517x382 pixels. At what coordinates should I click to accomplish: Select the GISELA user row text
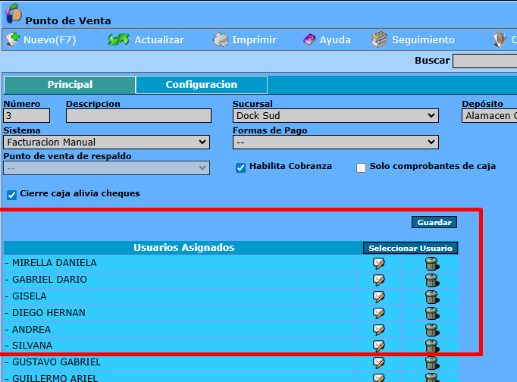[29, 296]
